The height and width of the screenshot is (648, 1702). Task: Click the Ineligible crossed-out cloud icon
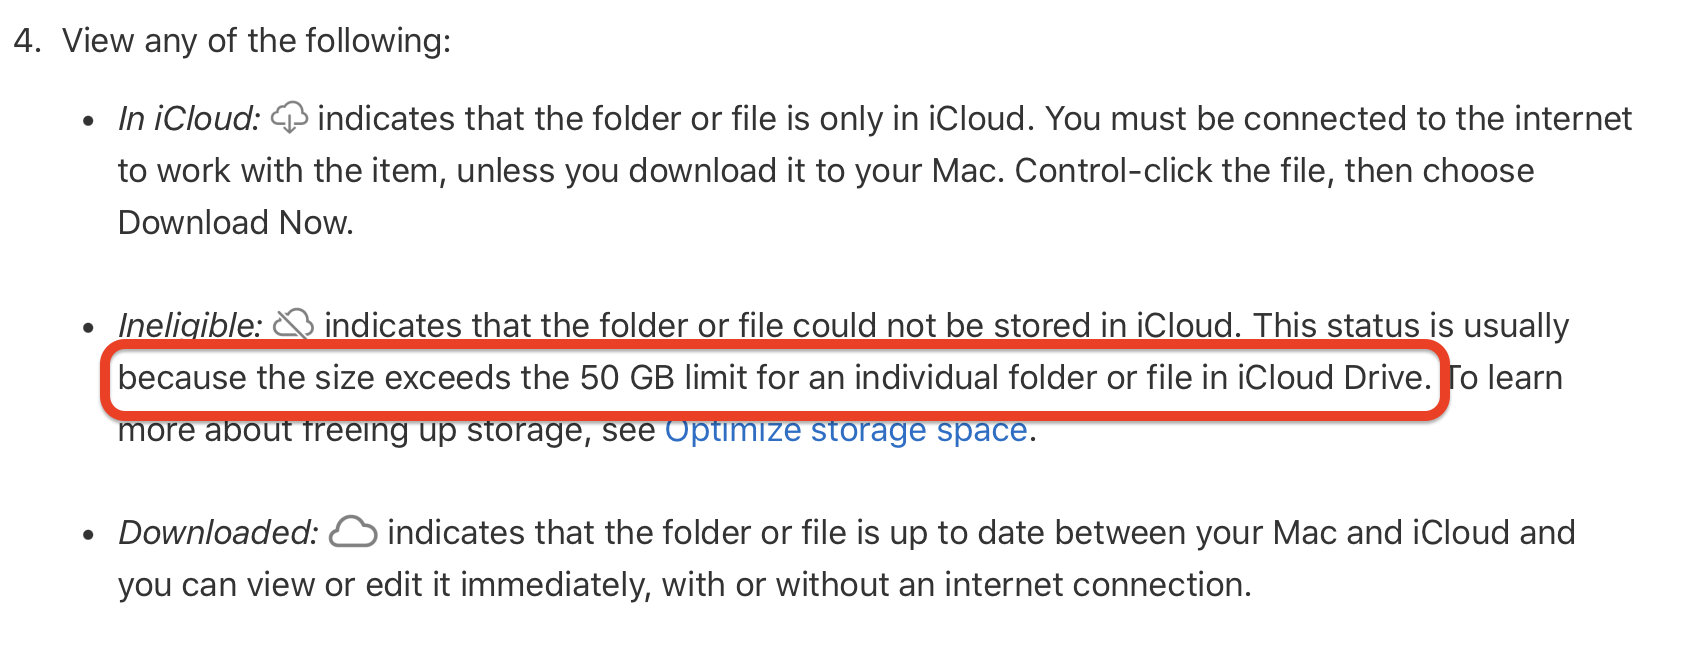click(294, 324)
